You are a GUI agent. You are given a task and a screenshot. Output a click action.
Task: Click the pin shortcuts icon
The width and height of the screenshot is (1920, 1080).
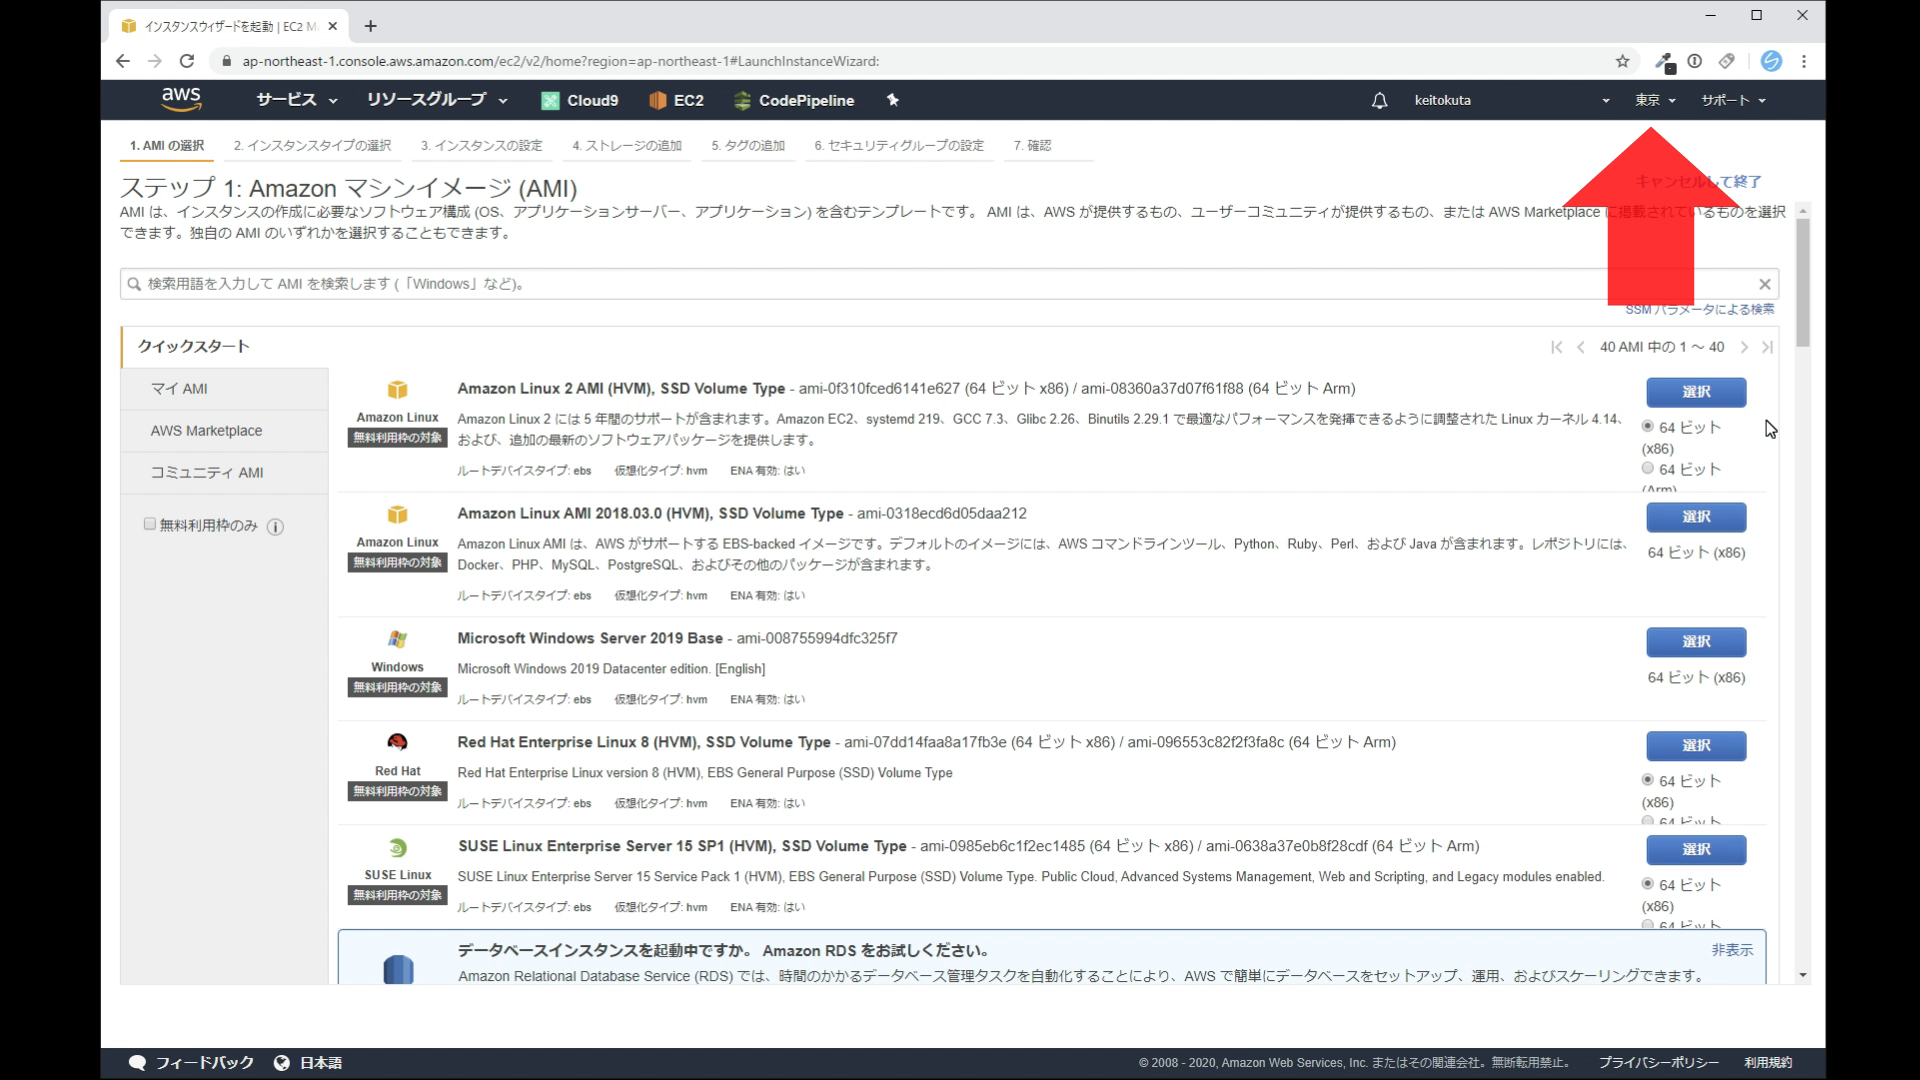point(893,100)
